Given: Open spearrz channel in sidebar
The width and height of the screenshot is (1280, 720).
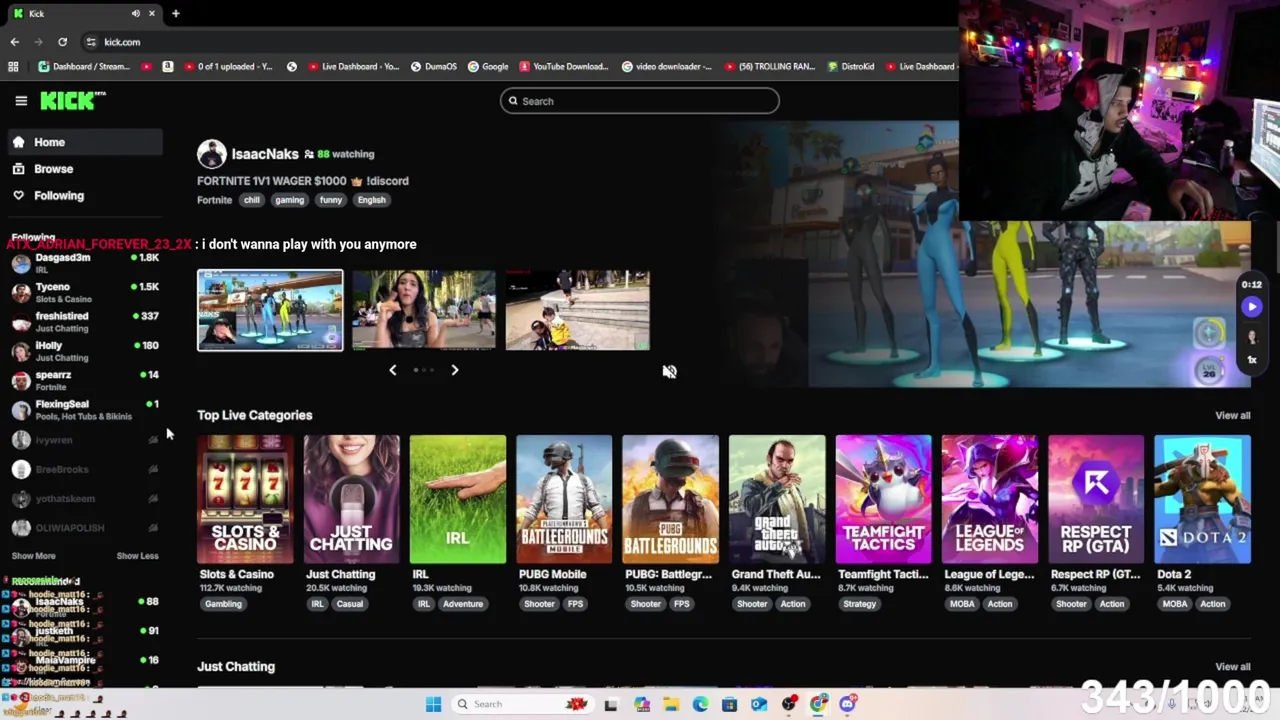Looking at the screenshot, I should click(x=85, y=380).
